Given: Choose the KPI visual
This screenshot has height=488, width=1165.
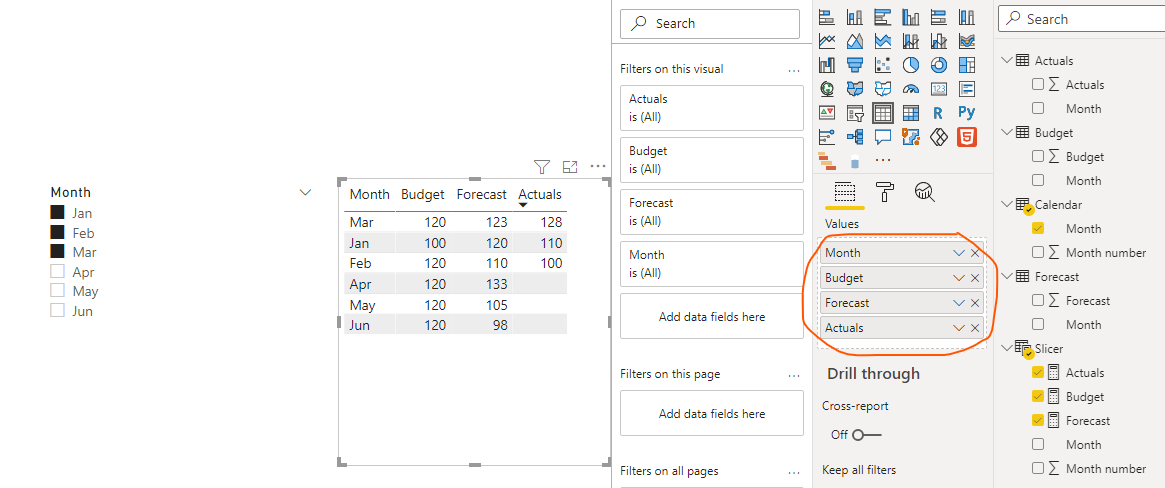Looking at the screenshot, I should tap(827, 112).
